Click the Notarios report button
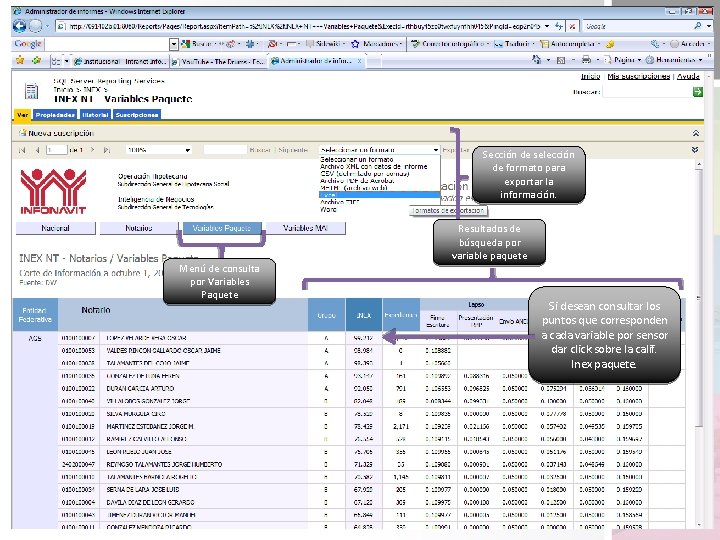 click(139, 228)
